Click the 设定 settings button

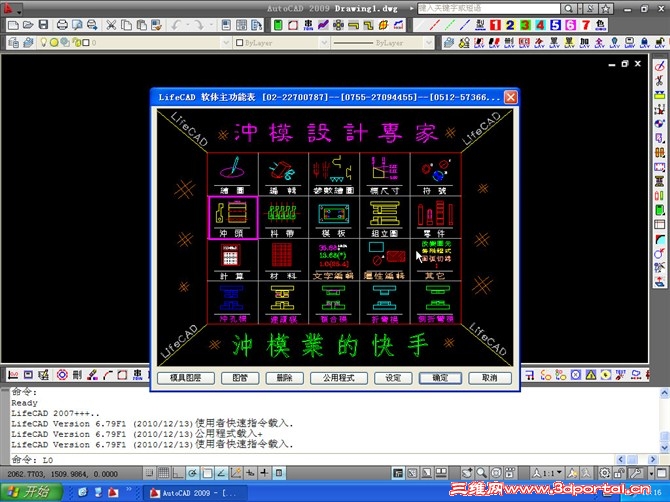[393, 378]
